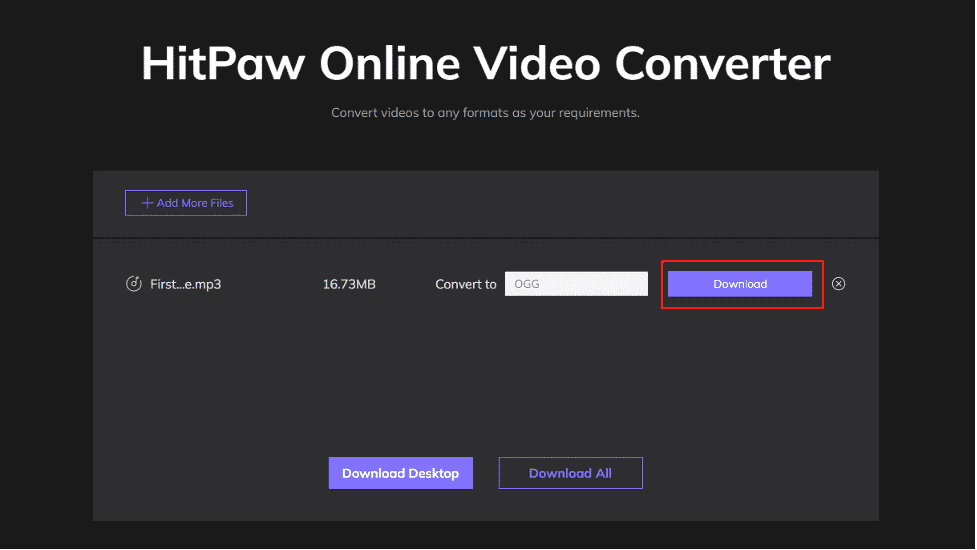Open the OGG Convert to format dropdown
Screen dimensions: 977x550
pos(576,284)
